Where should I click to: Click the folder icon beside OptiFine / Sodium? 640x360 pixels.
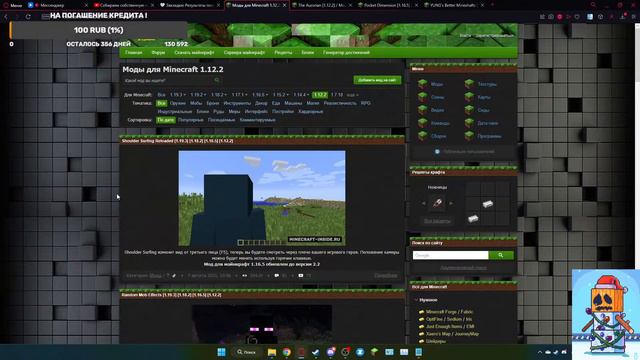pos(421,319)
